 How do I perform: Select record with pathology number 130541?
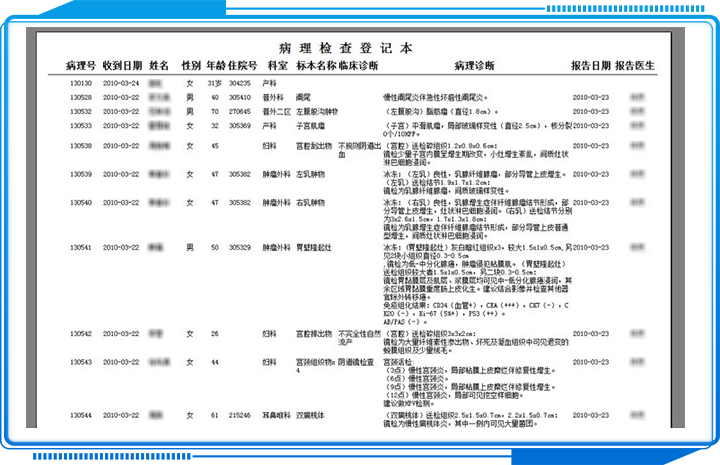(81, 246)
